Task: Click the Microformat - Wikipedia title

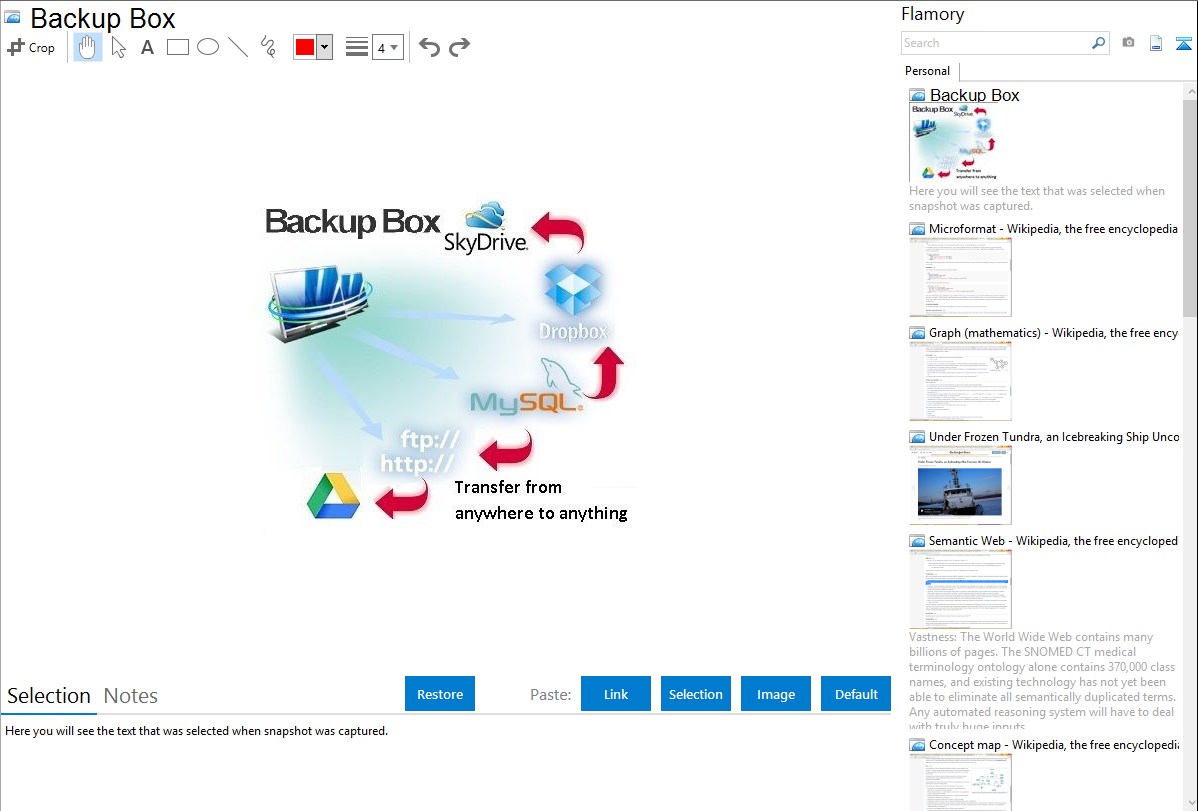Action: coord(1053,229)
